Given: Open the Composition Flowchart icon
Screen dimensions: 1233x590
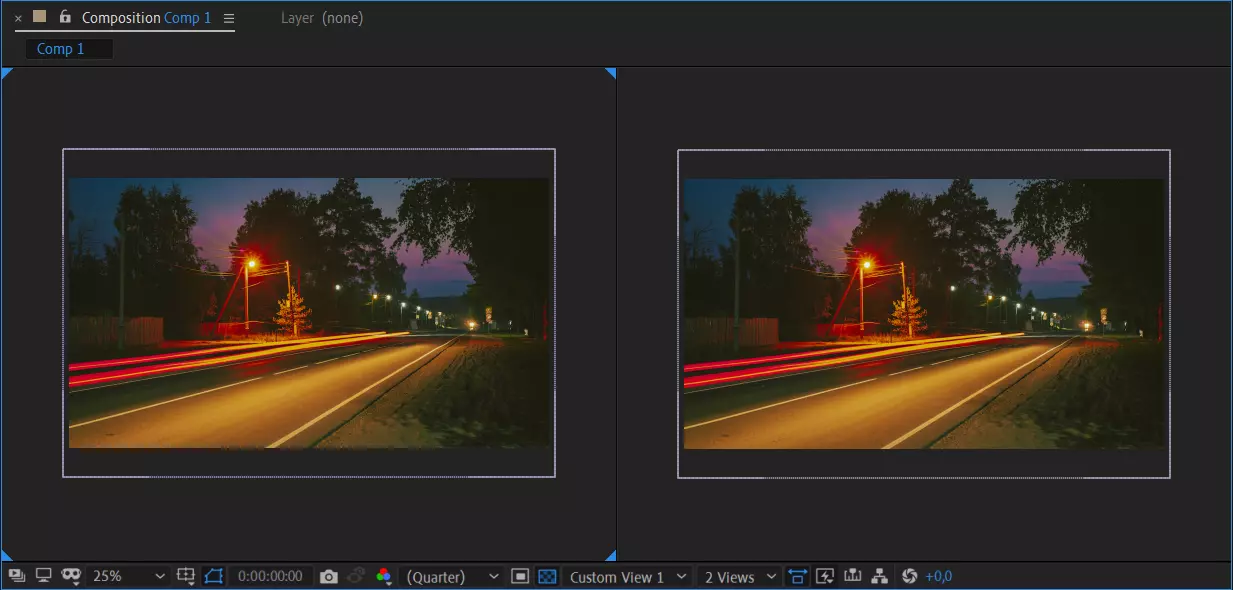Looking at the screenshot, I should coord(880,577).
